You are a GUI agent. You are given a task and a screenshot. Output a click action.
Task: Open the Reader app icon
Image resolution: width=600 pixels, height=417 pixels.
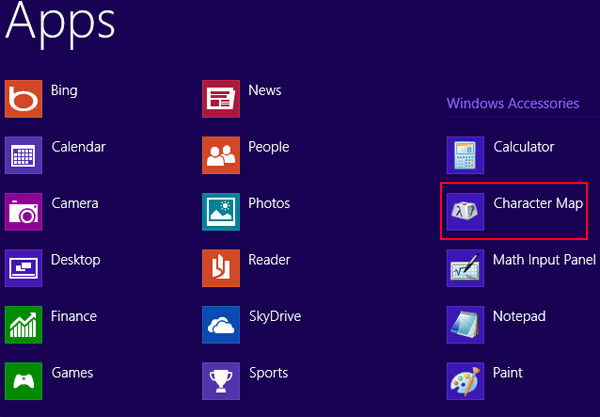[221, 268]
